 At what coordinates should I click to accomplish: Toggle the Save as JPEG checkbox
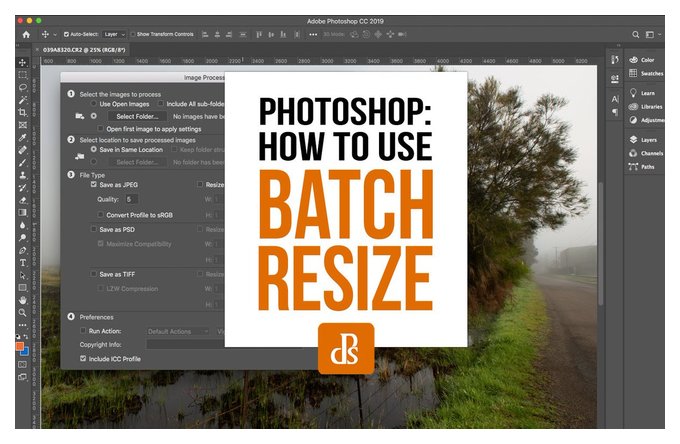coord(93,184)
